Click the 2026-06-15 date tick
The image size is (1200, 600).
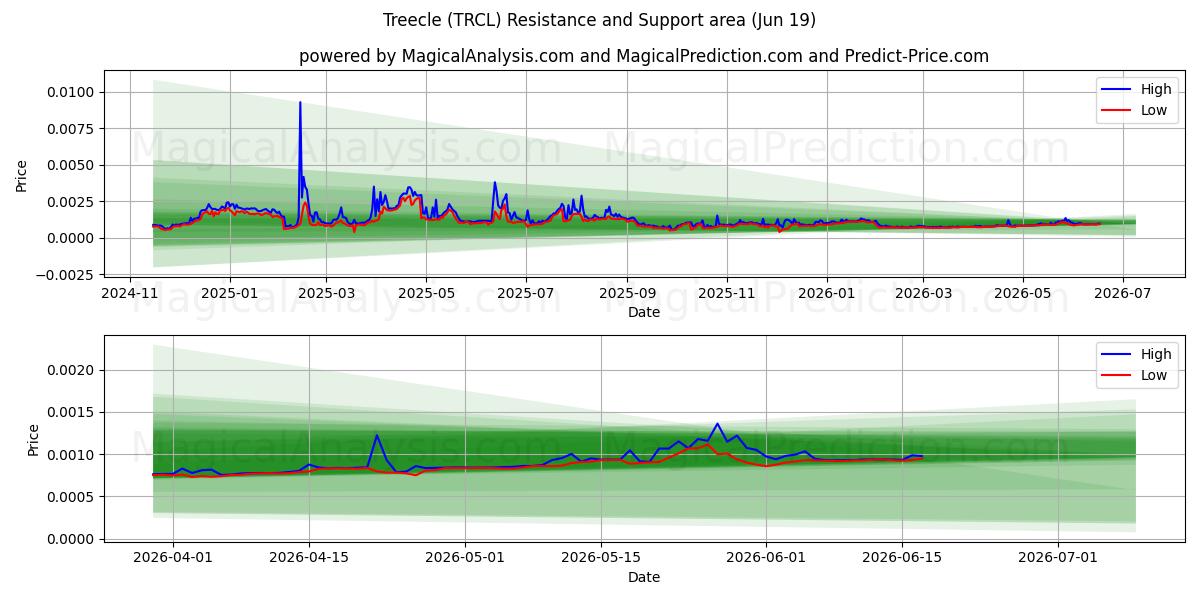tap(902, 559)
